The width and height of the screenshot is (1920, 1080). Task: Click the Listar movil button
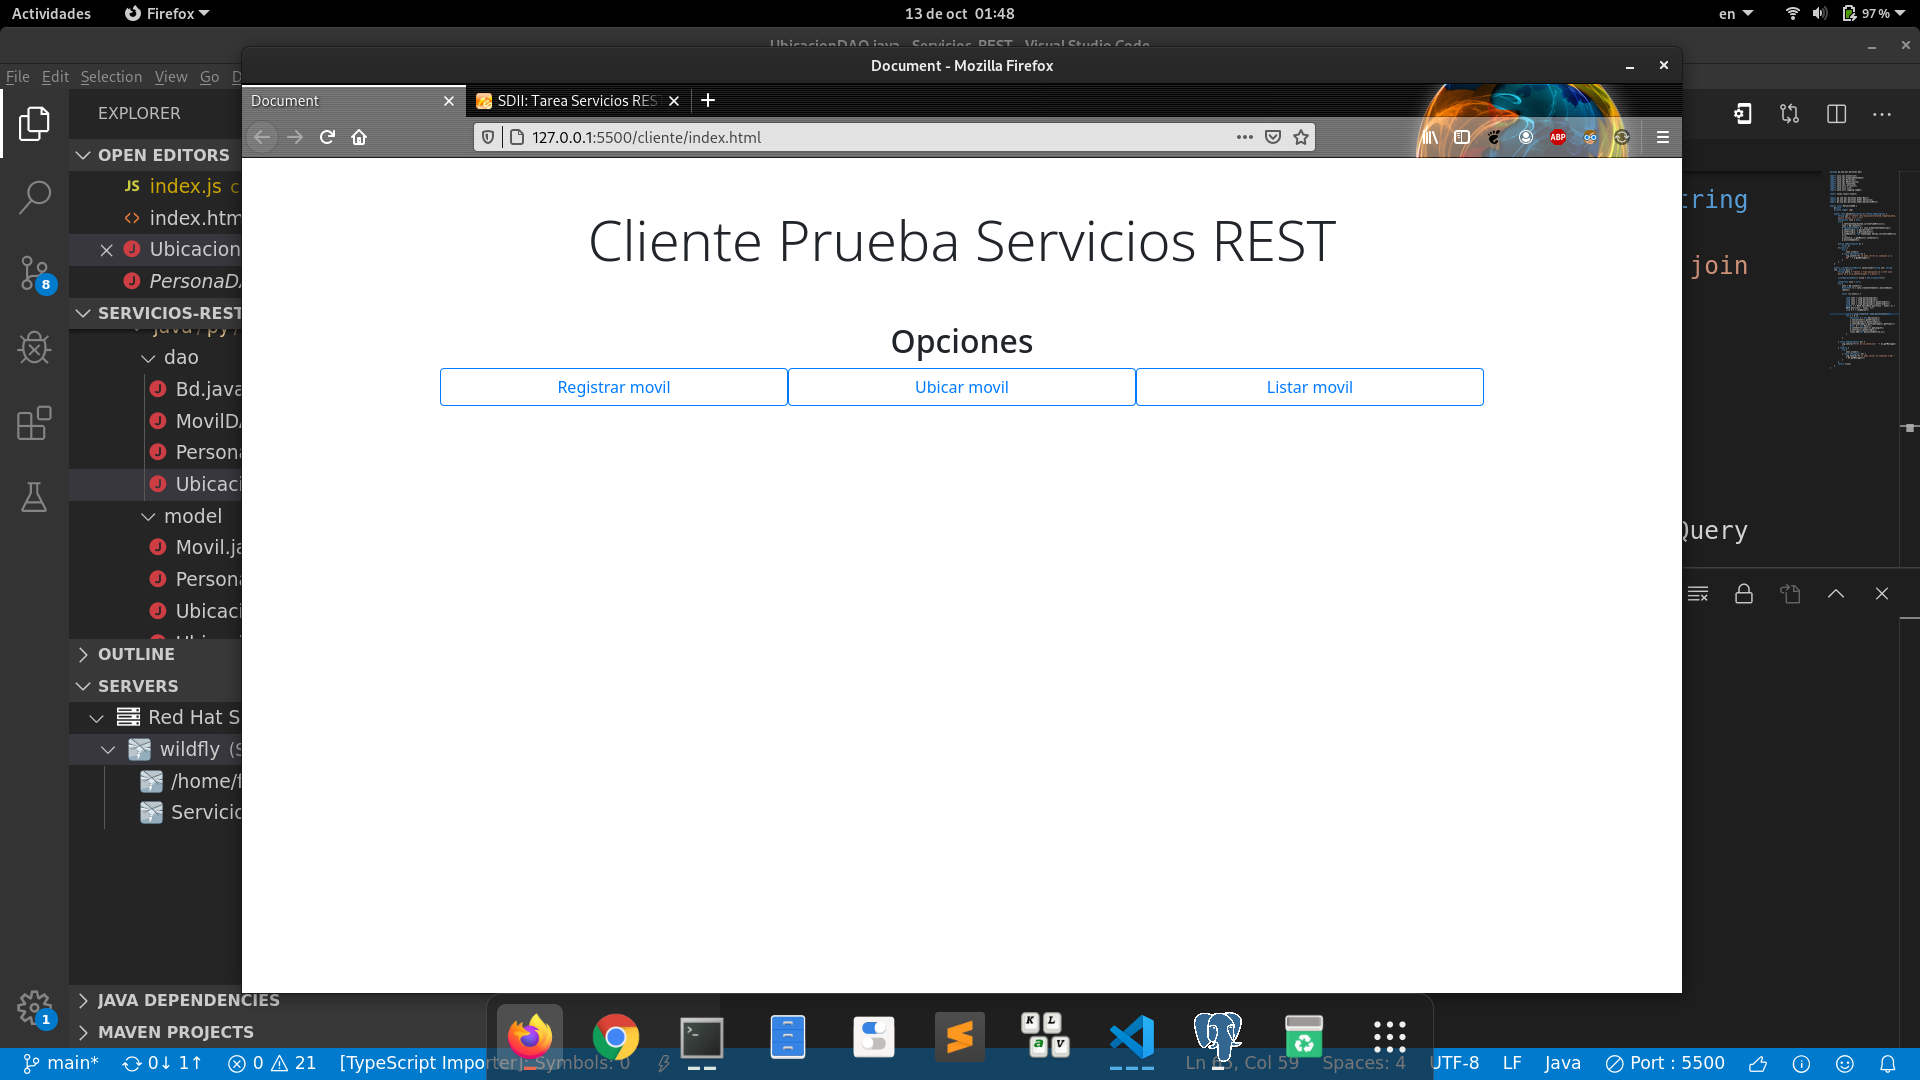tap(1309, 387)
